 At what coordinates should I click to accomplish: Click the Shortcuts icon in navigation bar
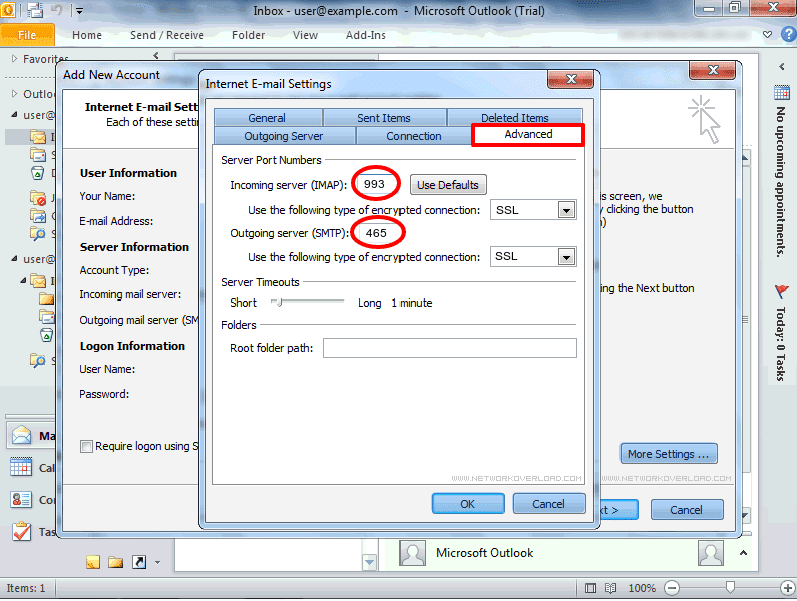(139, 563)
